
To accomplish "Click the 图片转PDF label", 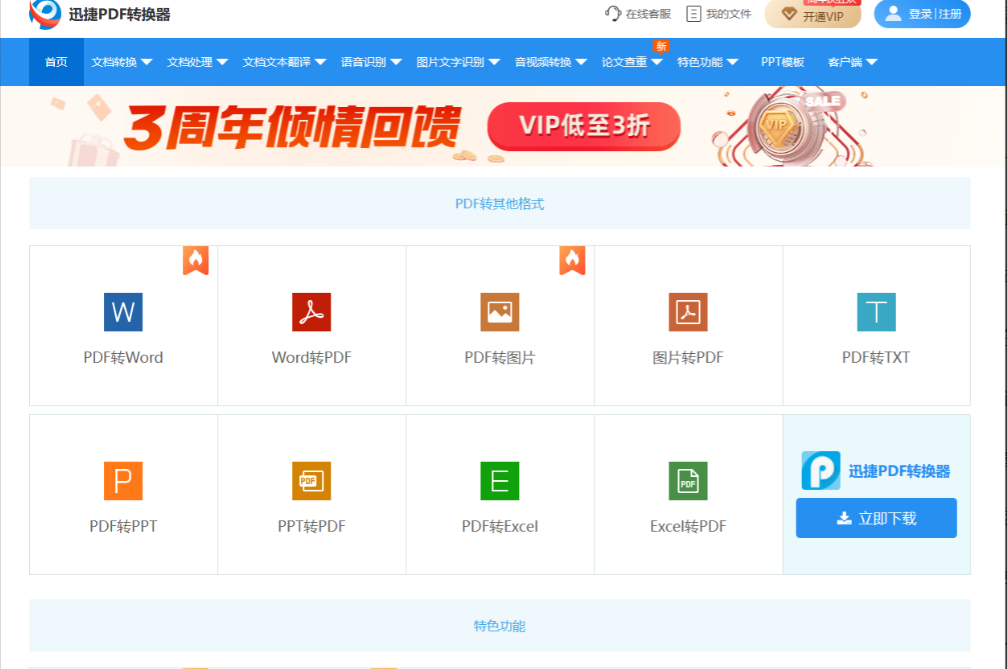I will [x=688, y=358].
